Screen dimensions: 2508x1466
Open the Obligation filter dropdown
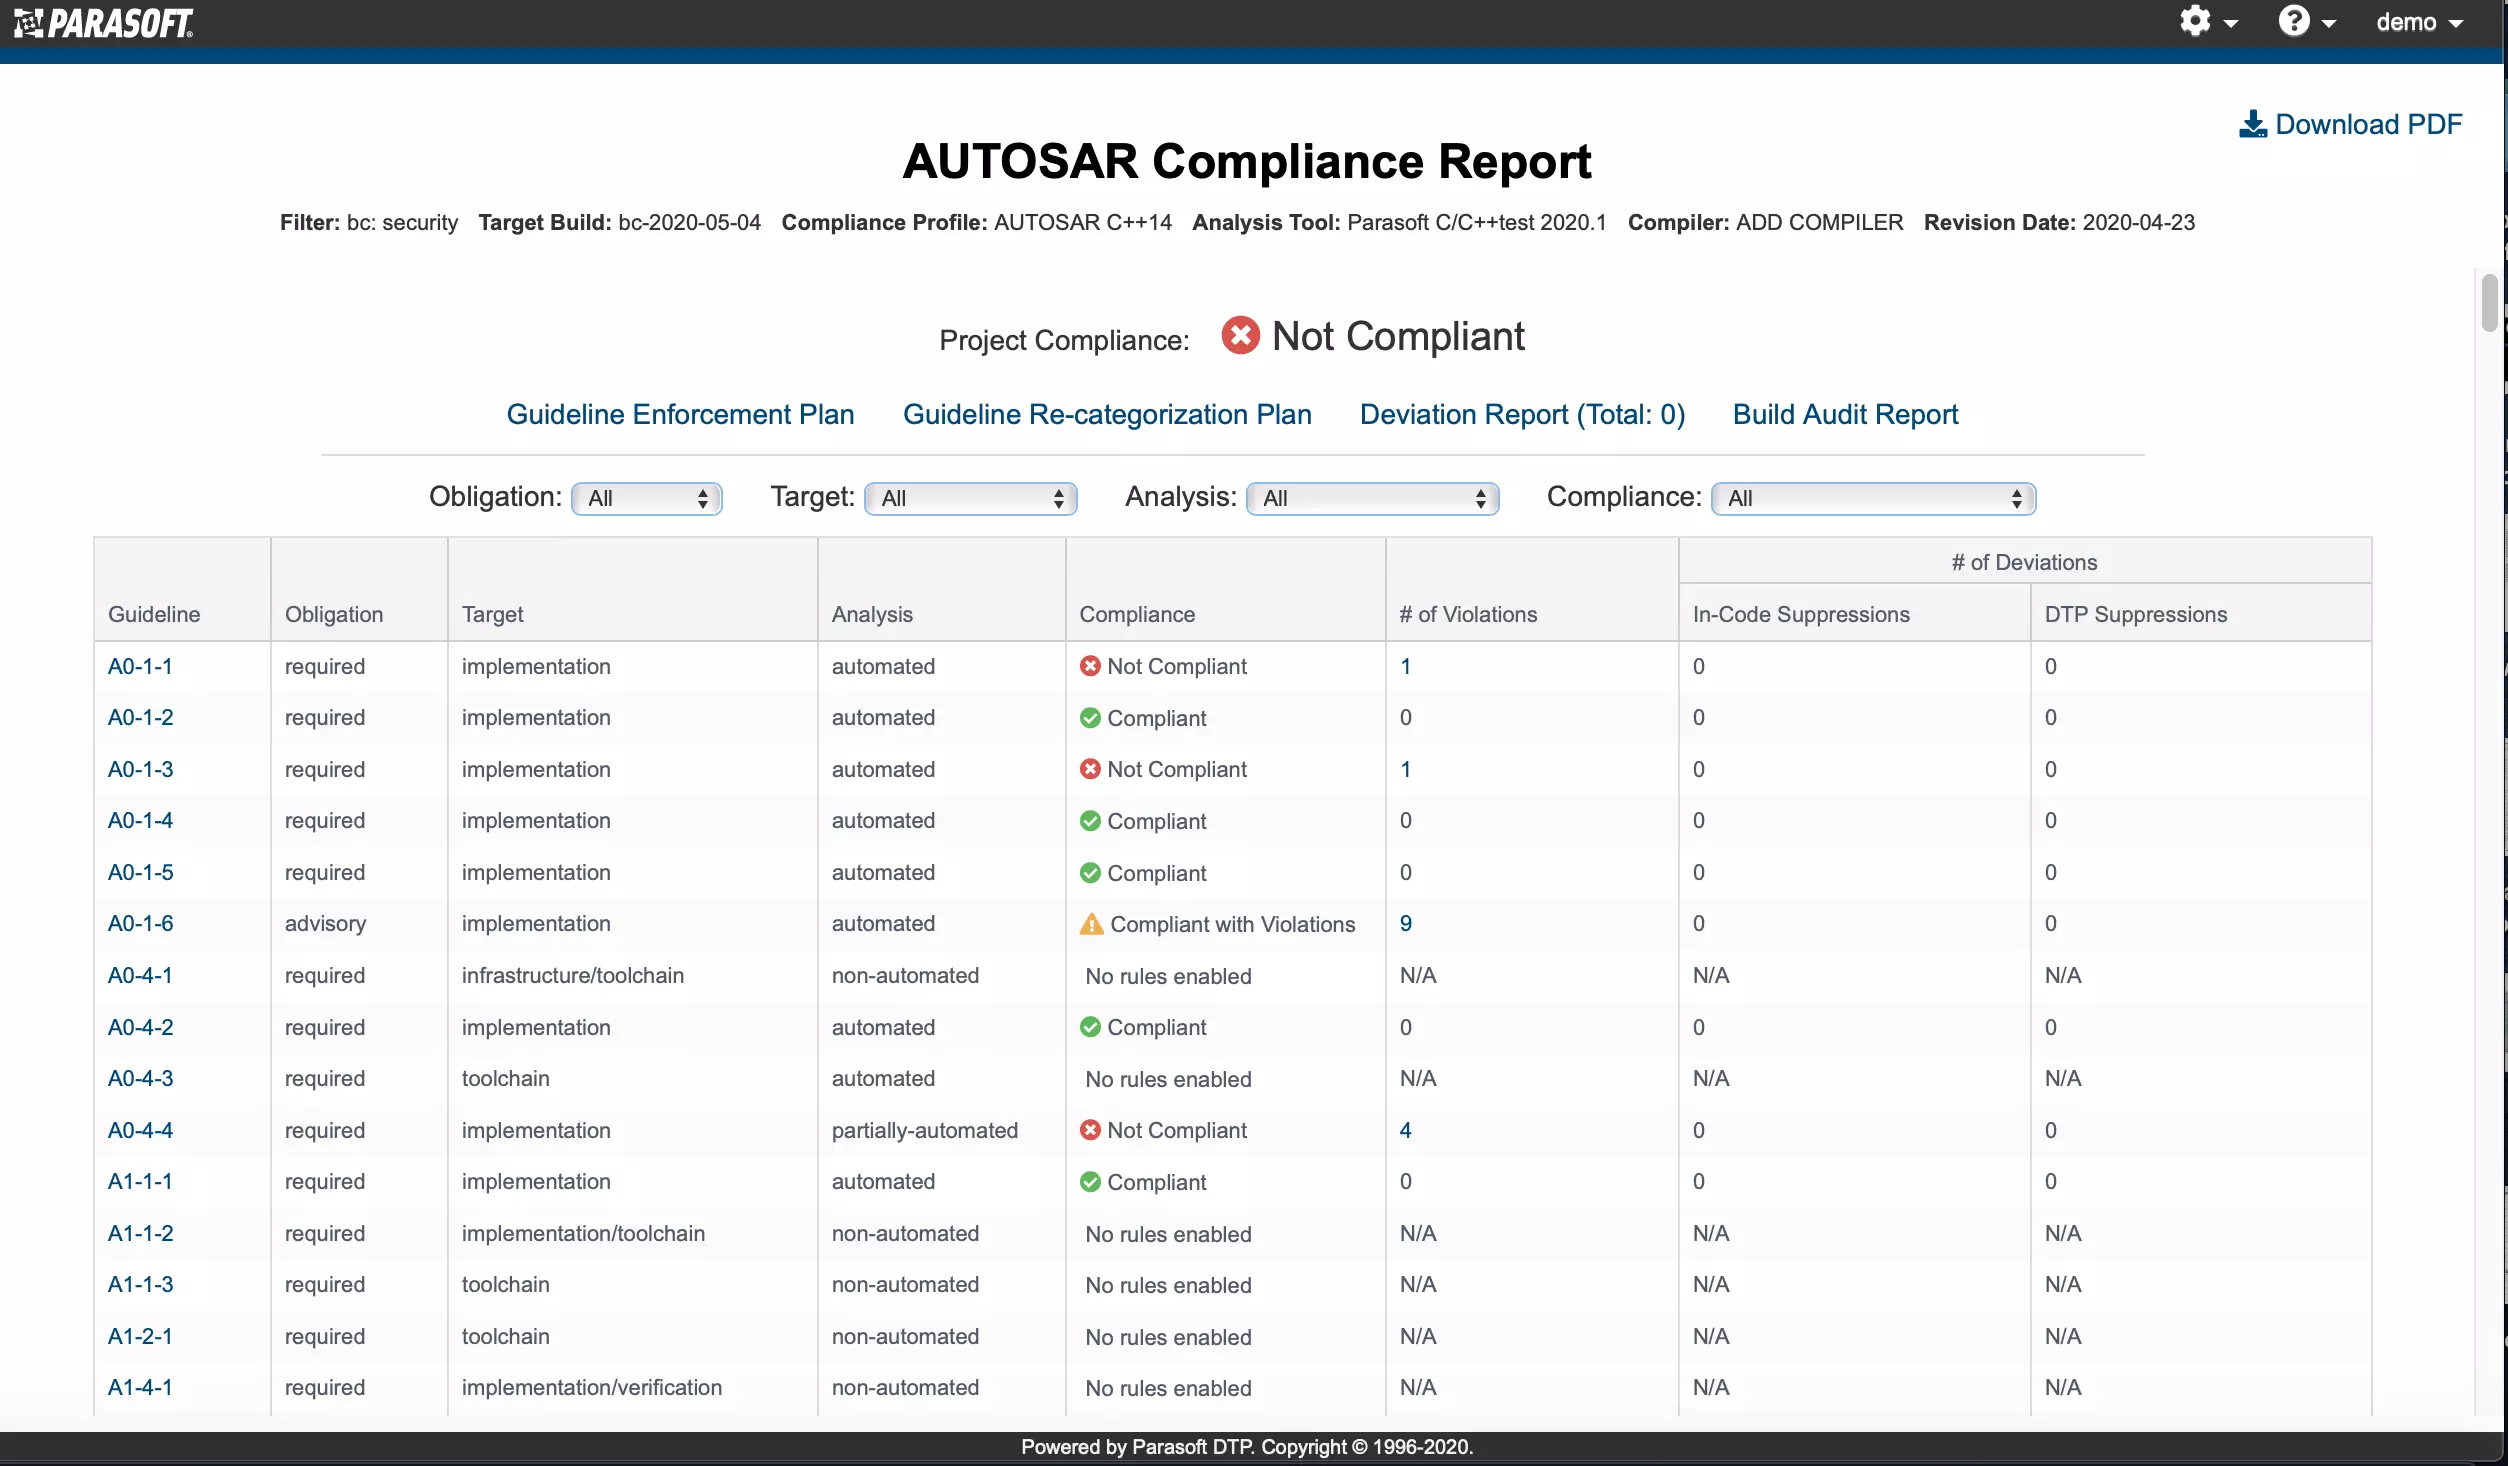pyautogui.click(x=647, y=498)
